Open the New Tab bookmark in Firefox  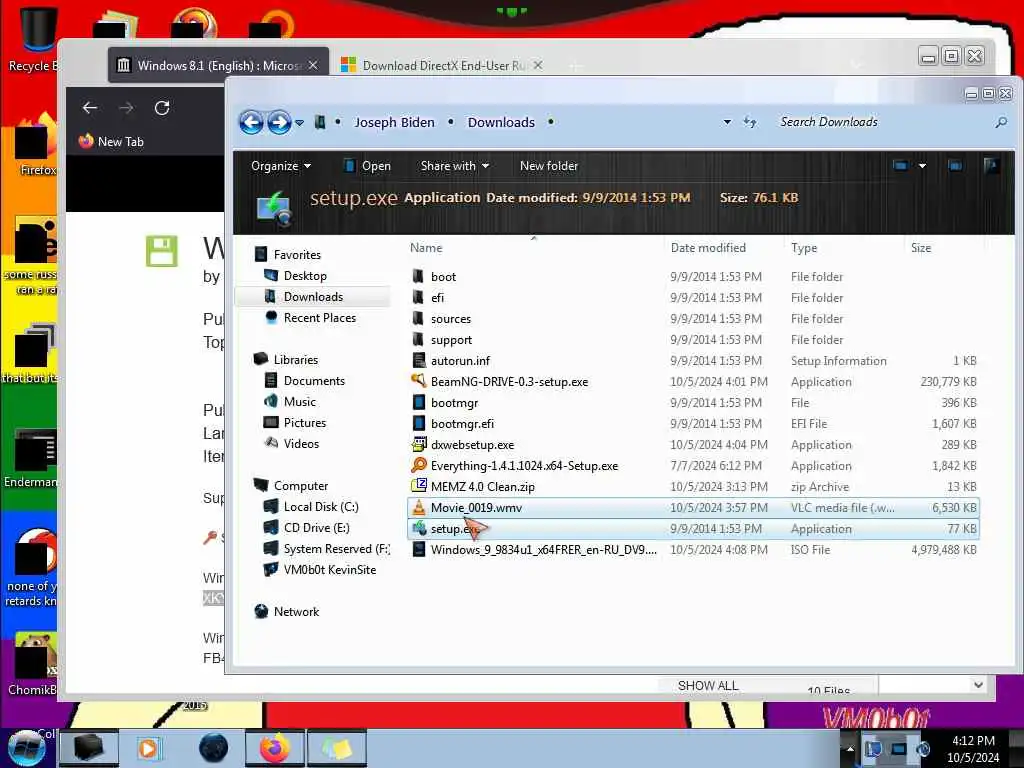111,142
